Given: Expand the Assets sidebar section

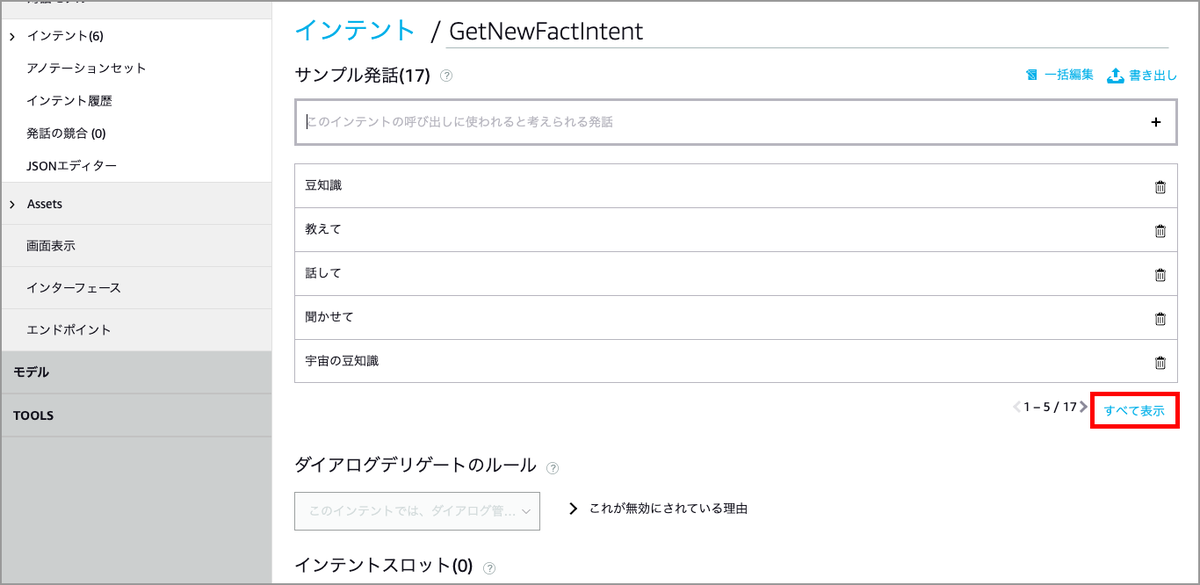Looking at the screenshot, I should (x=11, y=203).
